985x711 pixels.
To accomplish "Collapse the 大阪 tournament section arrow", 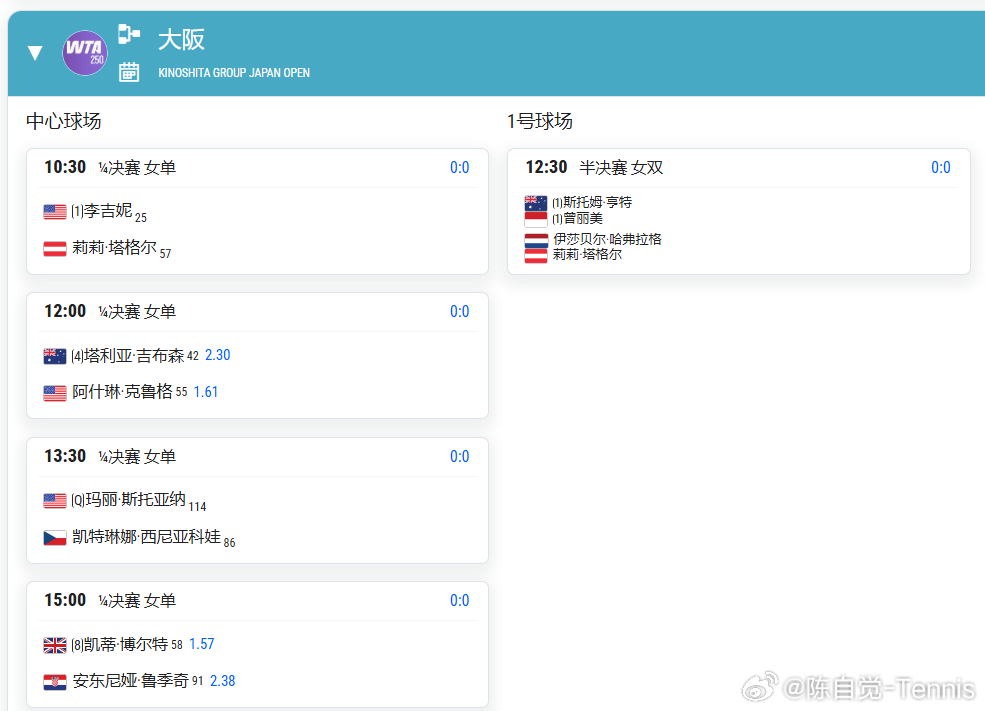I will [35, 53].
